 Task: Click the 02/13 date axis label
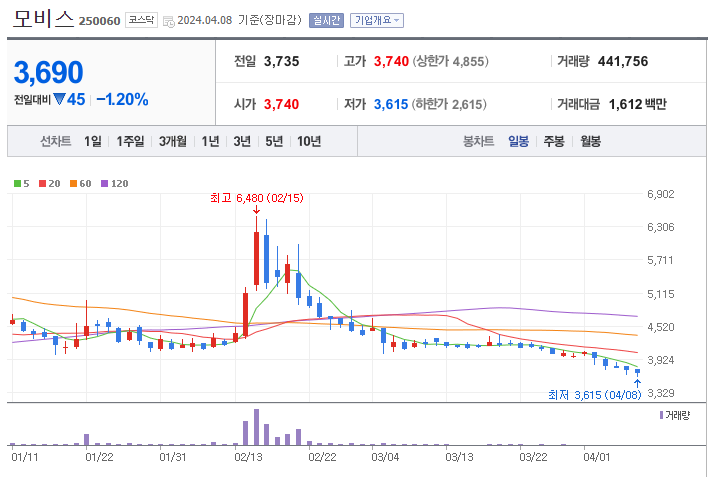point(248,457)
